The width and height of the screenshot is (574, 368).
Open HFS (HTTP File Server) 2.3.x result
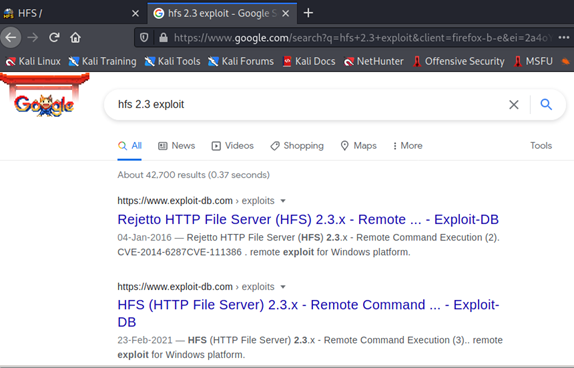click(x=308, y=313)
